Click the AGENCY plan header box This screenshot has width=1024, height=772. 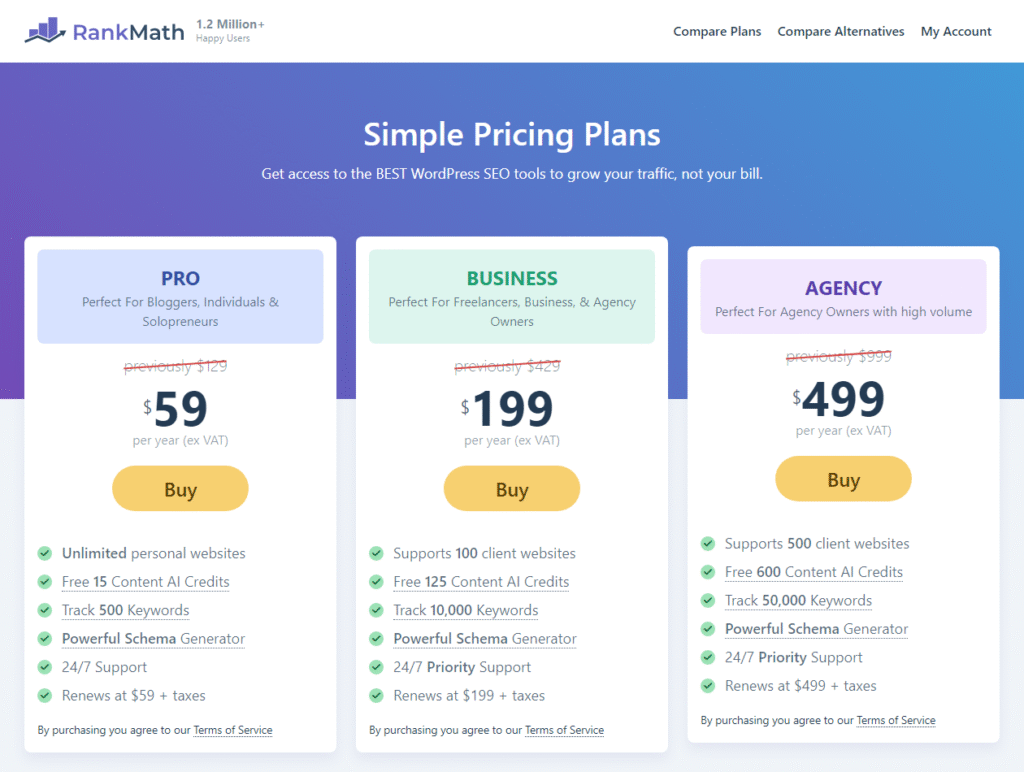tap(843, 297)
